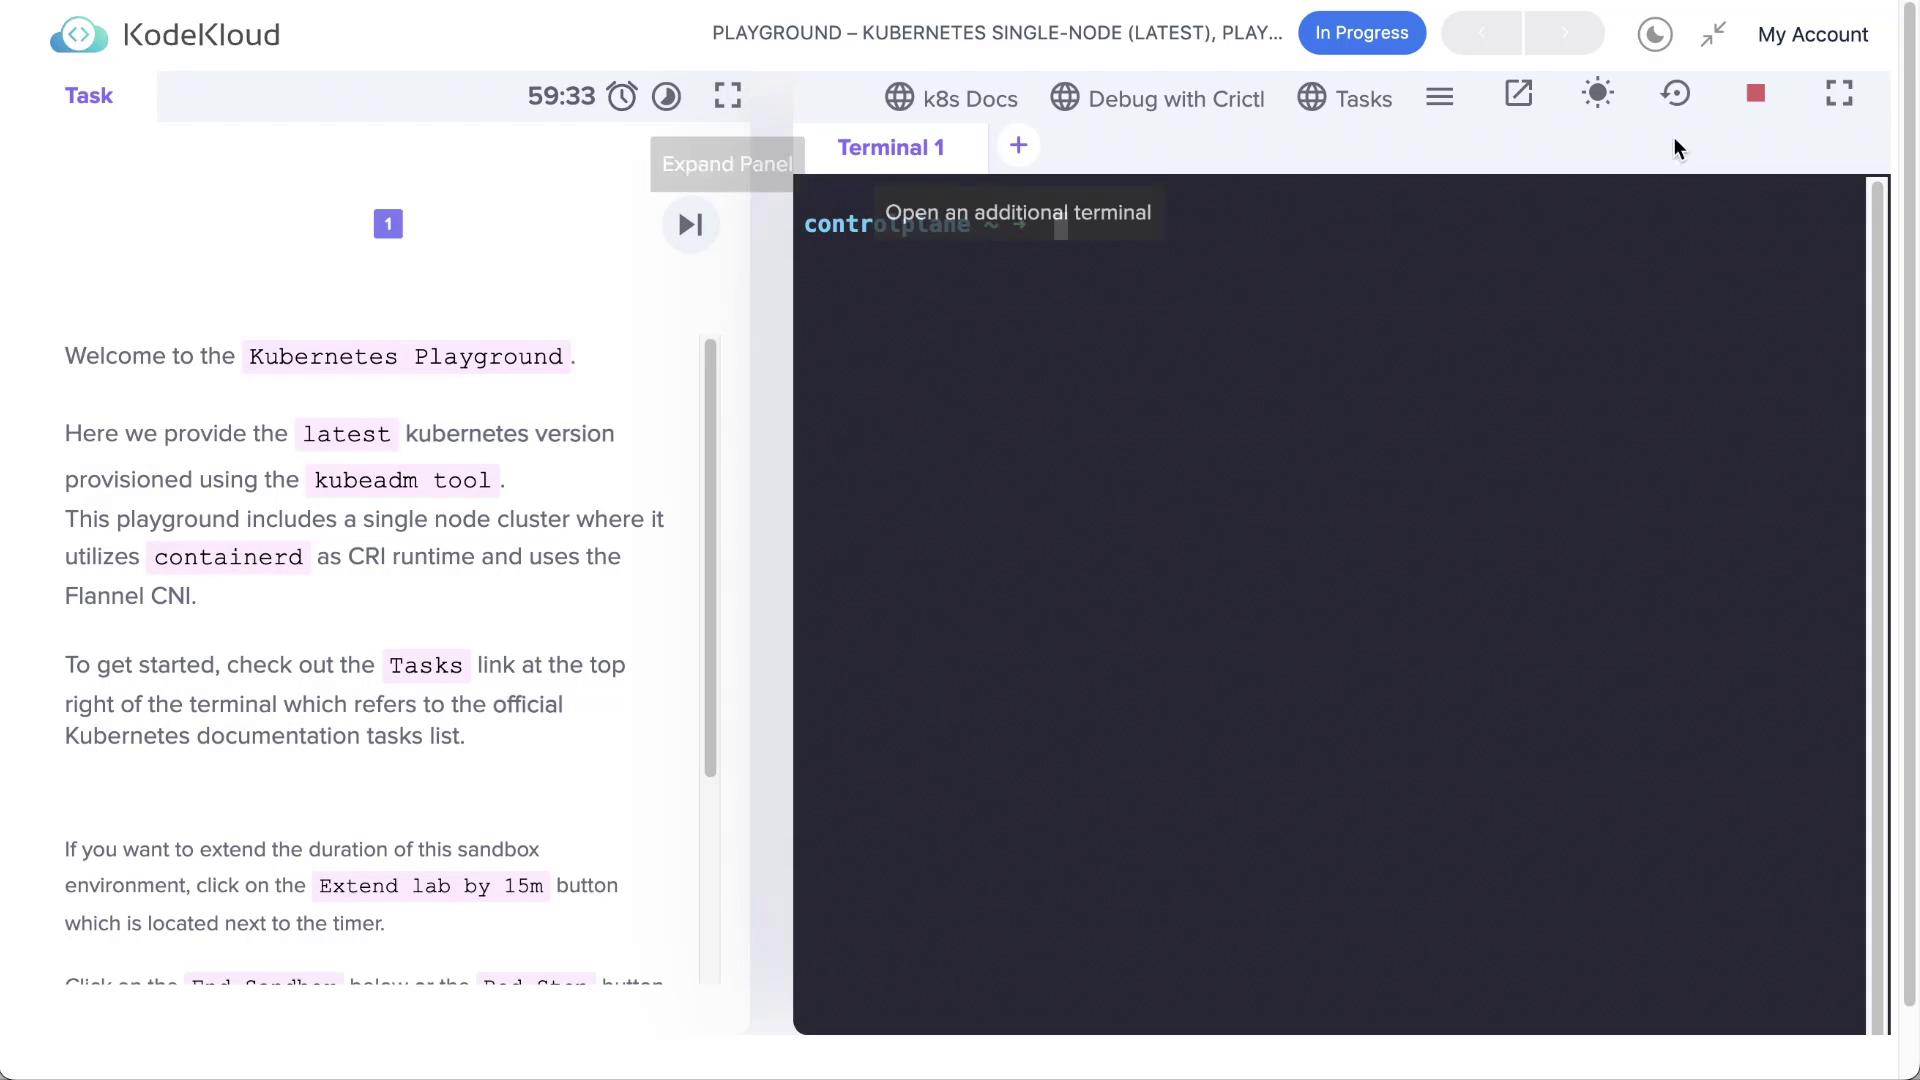The image size is (1920, 1080).
Task: Open My Account menu
Action: (1812, 34)
